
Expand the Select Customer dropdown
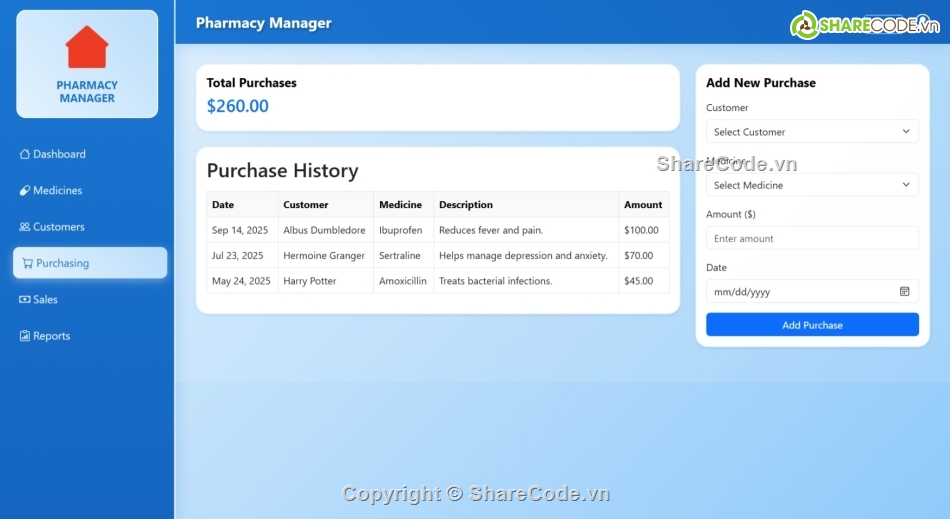pyautogui.click(x=811, y=132)
